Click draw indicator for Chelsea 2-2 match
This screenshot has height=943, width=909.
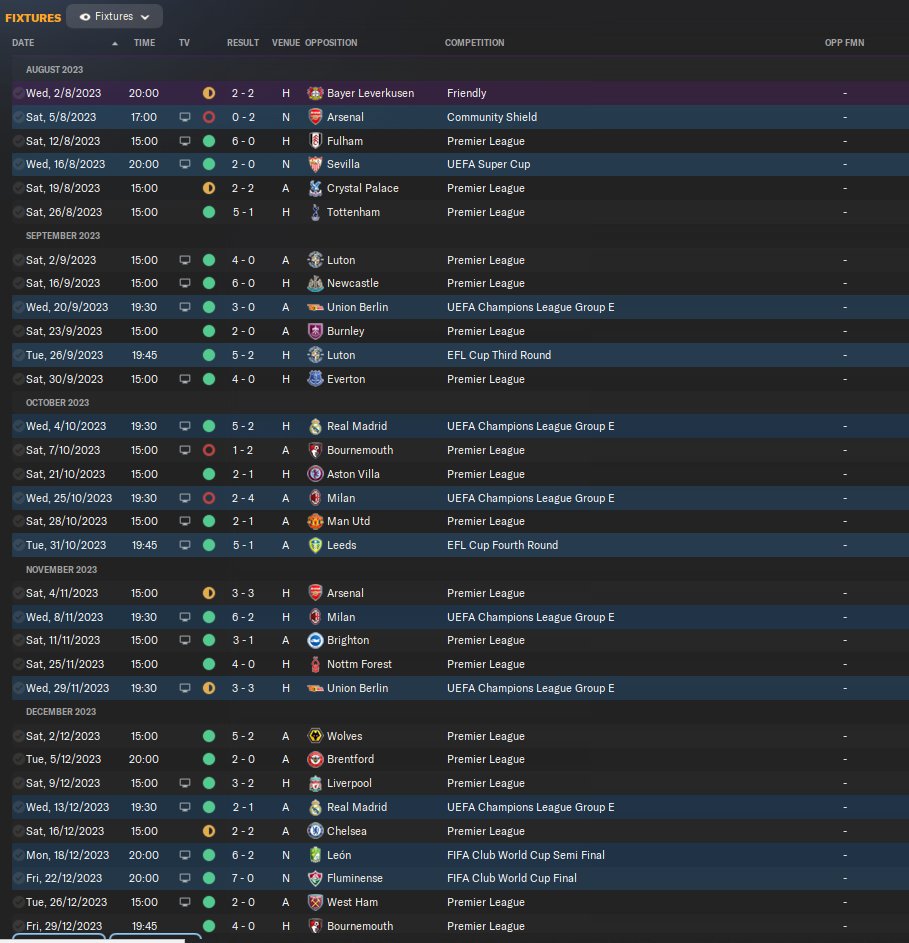tap(209, 831)
